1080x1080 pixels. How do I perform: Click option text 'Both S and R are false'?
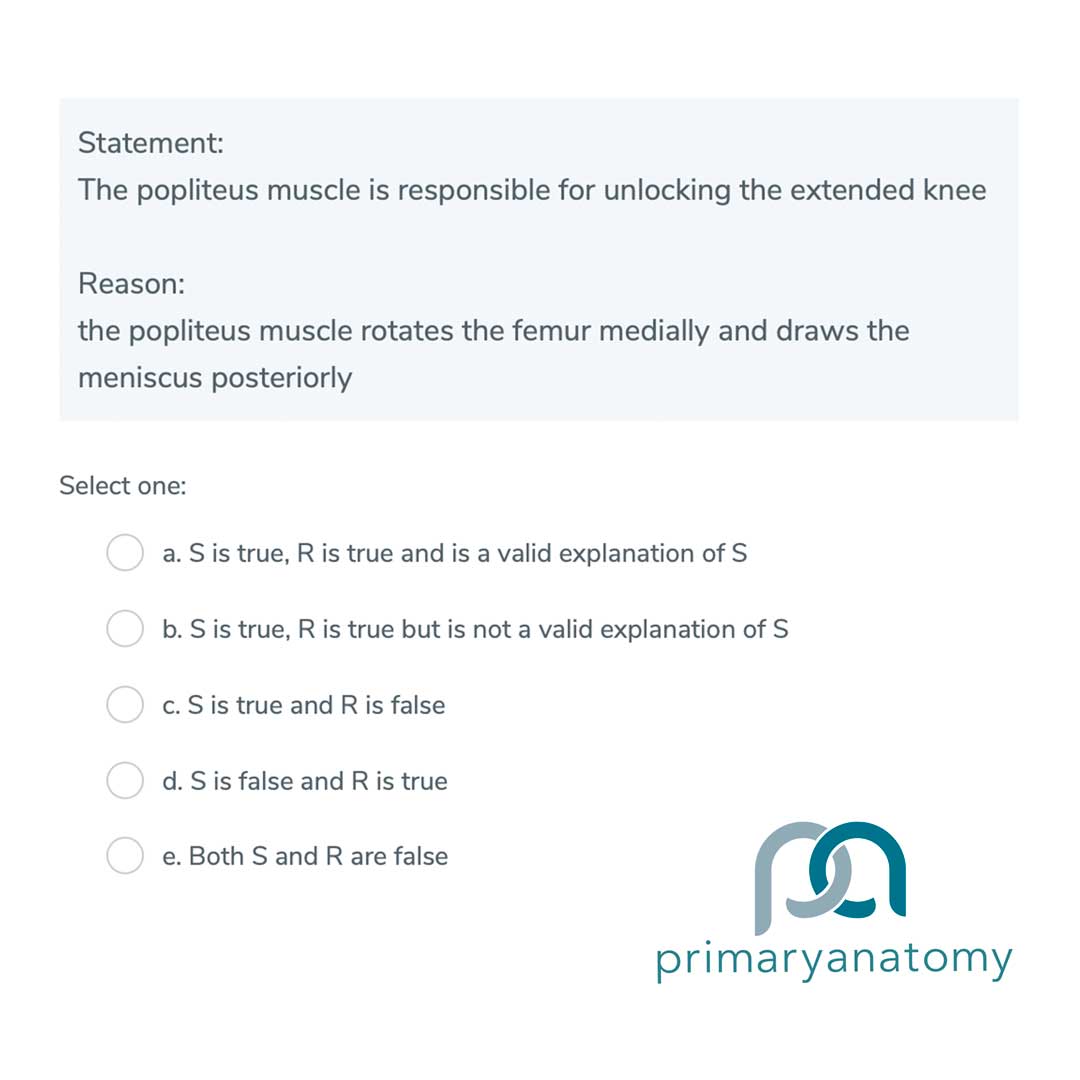(305, 856)
